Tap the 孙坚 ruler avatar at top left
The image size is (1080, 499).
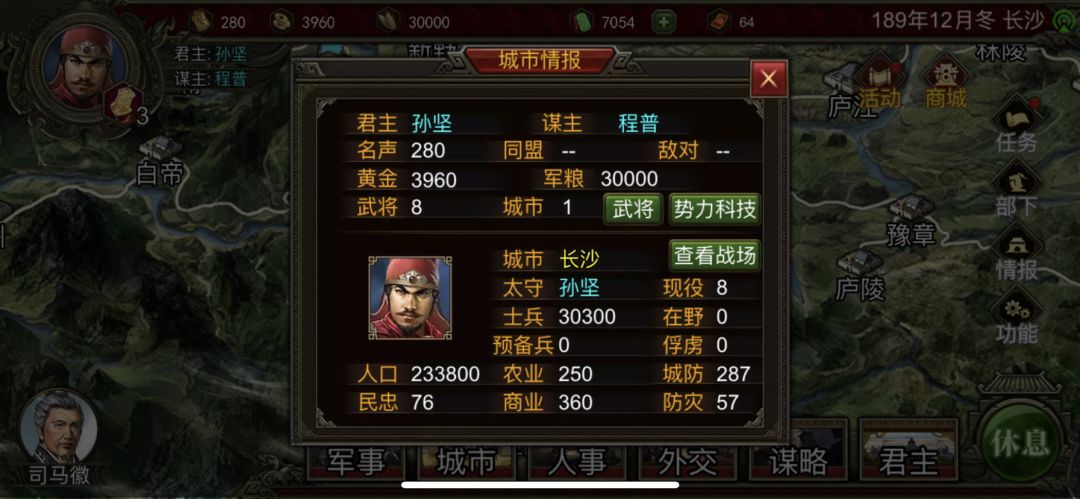[86, 65]
